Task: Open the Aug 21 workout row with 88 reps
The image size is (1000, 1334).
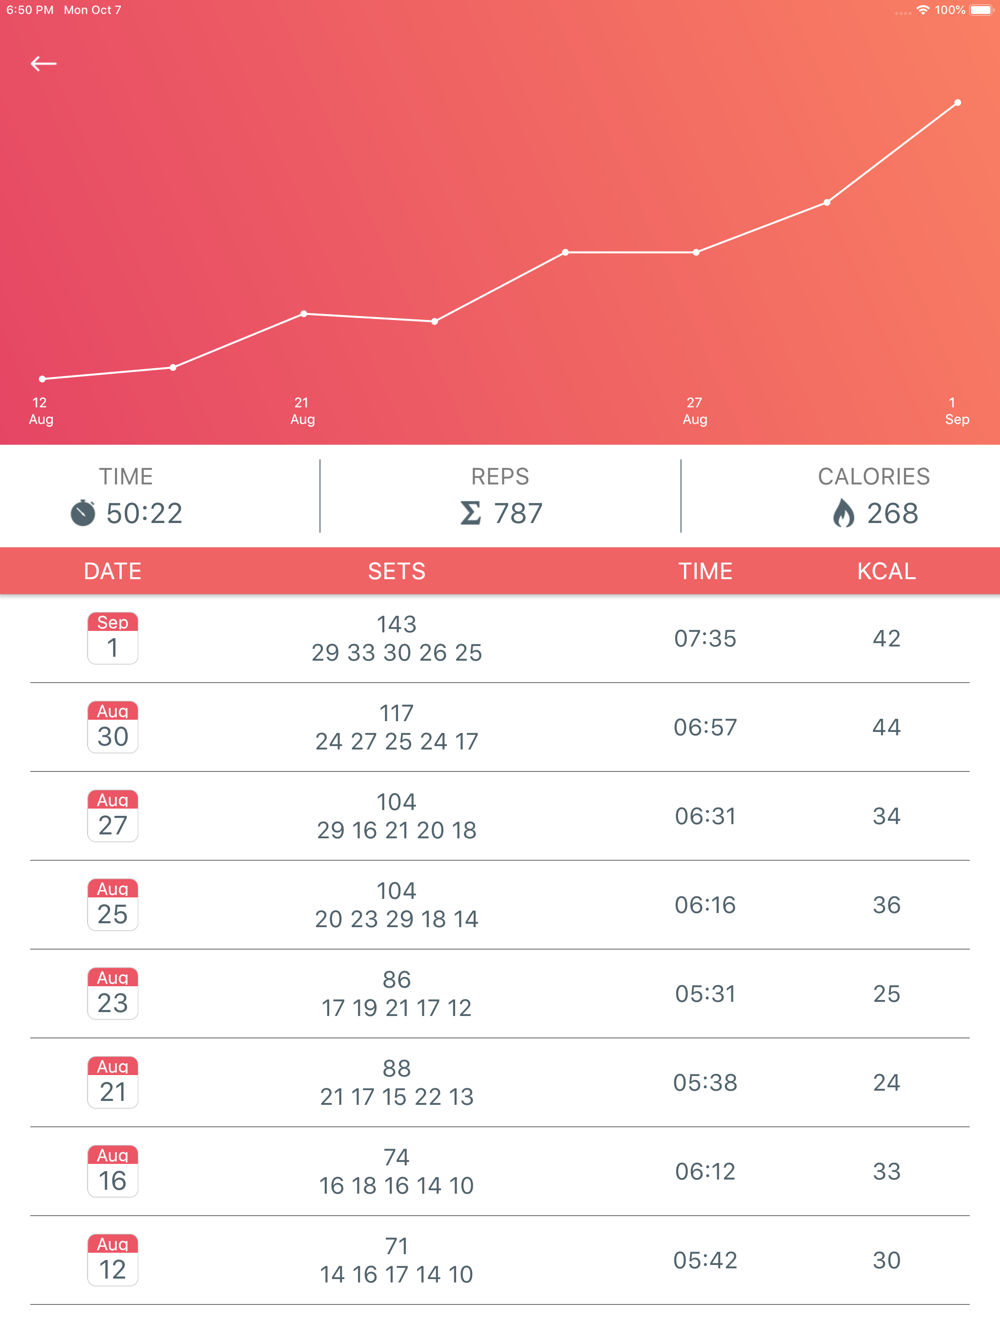Action: pos(500,1083)
